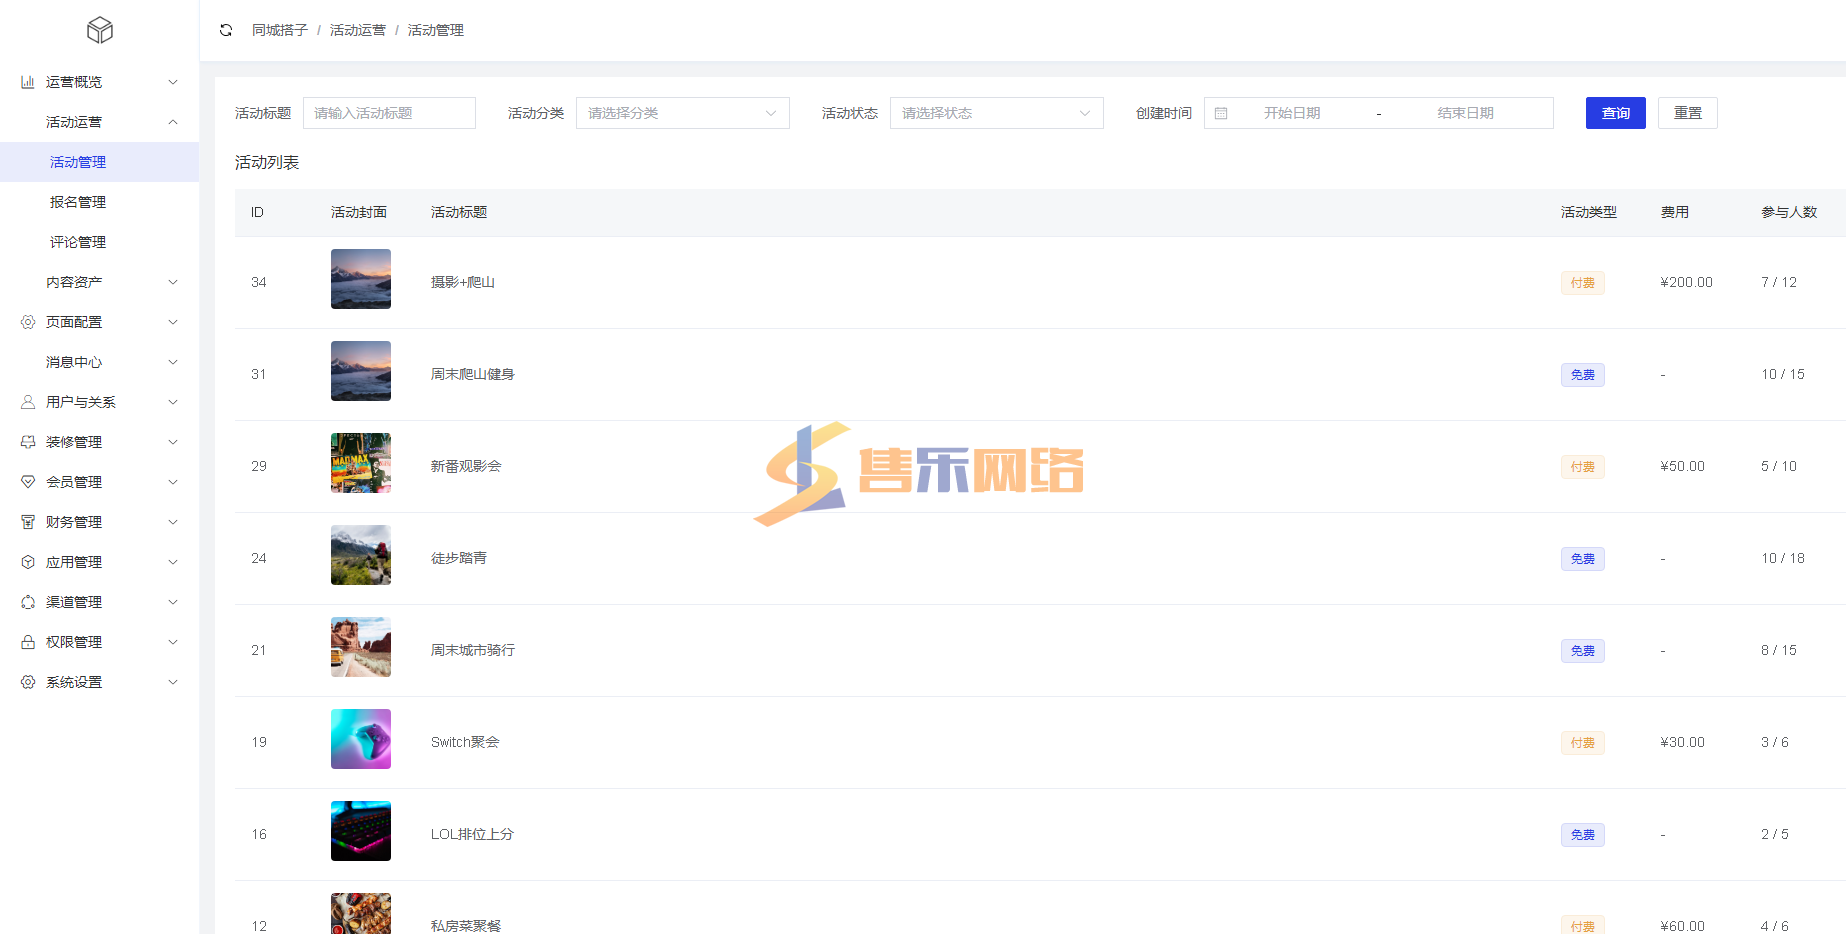The width and height of the screenshot is (1846, 934).
Task: Expand the 系统设置 menu chevron
Action: click(173, 682)
